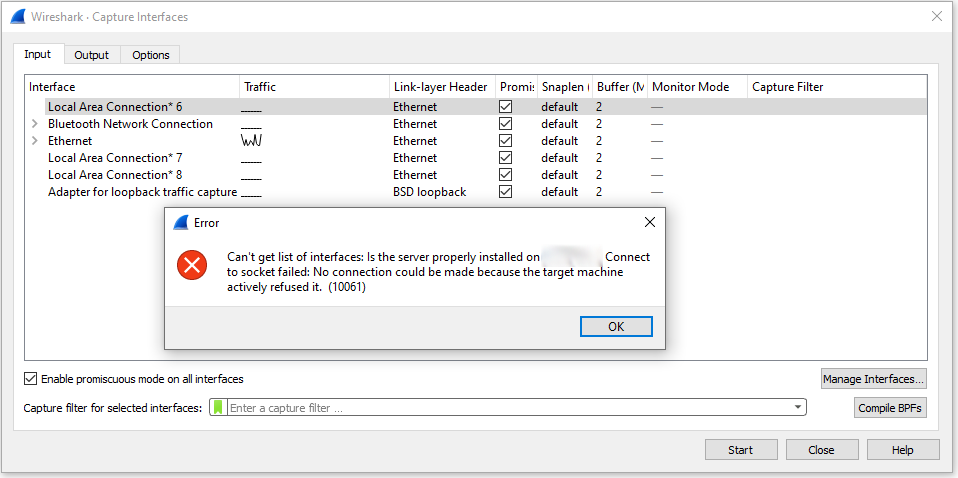Expand the Ethernet interface row
This screenshot has width=958, height=478.
coord(35,141)
